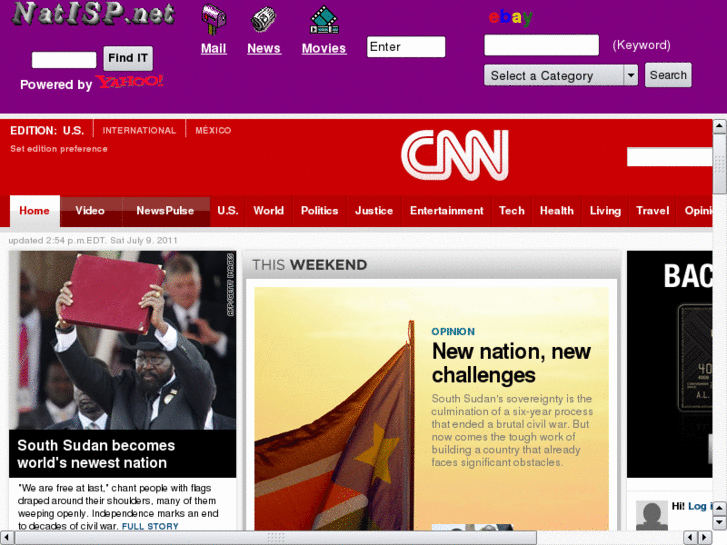
Task: Click the South Sudan president photo
Action: point(122,340)
